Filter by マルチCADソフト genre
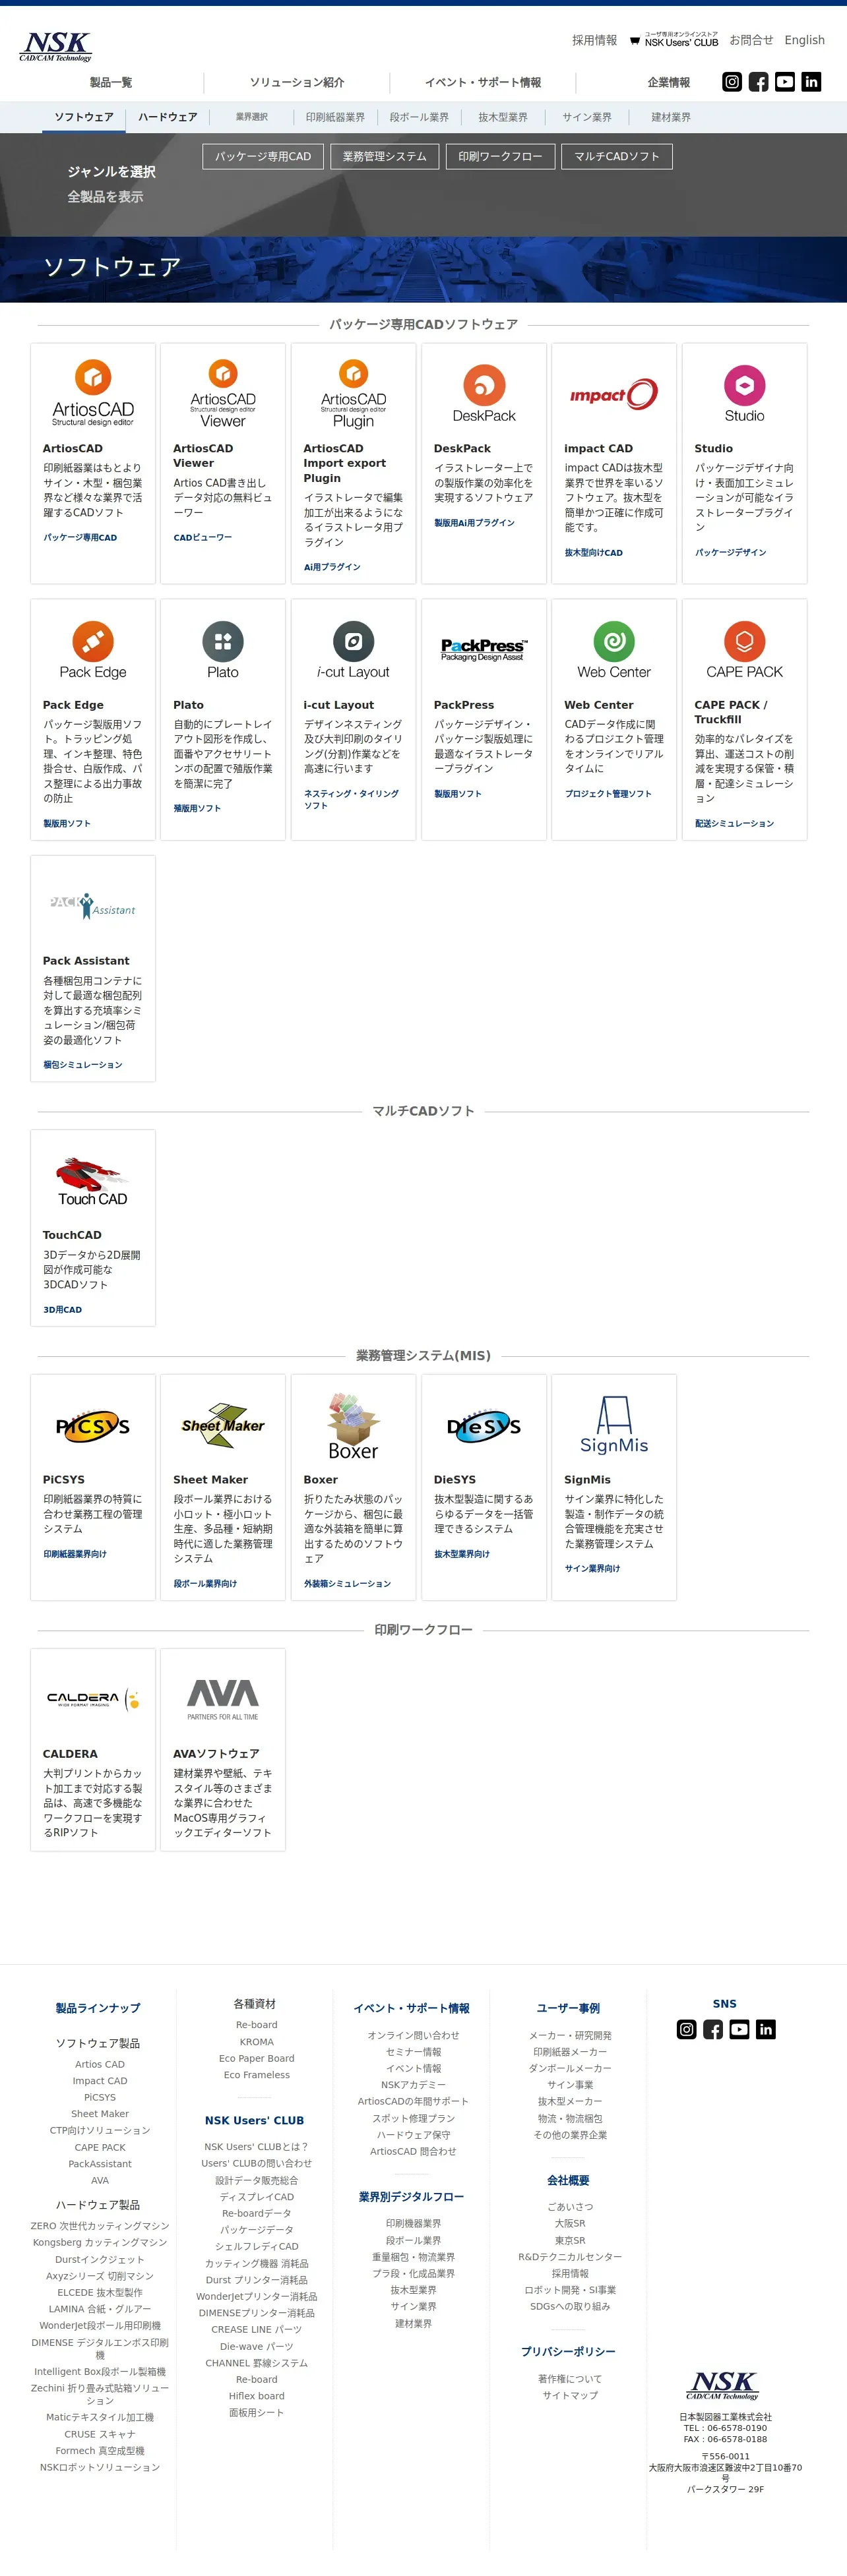This screenshot has width=847, height=2576. (x=617, y=157)
